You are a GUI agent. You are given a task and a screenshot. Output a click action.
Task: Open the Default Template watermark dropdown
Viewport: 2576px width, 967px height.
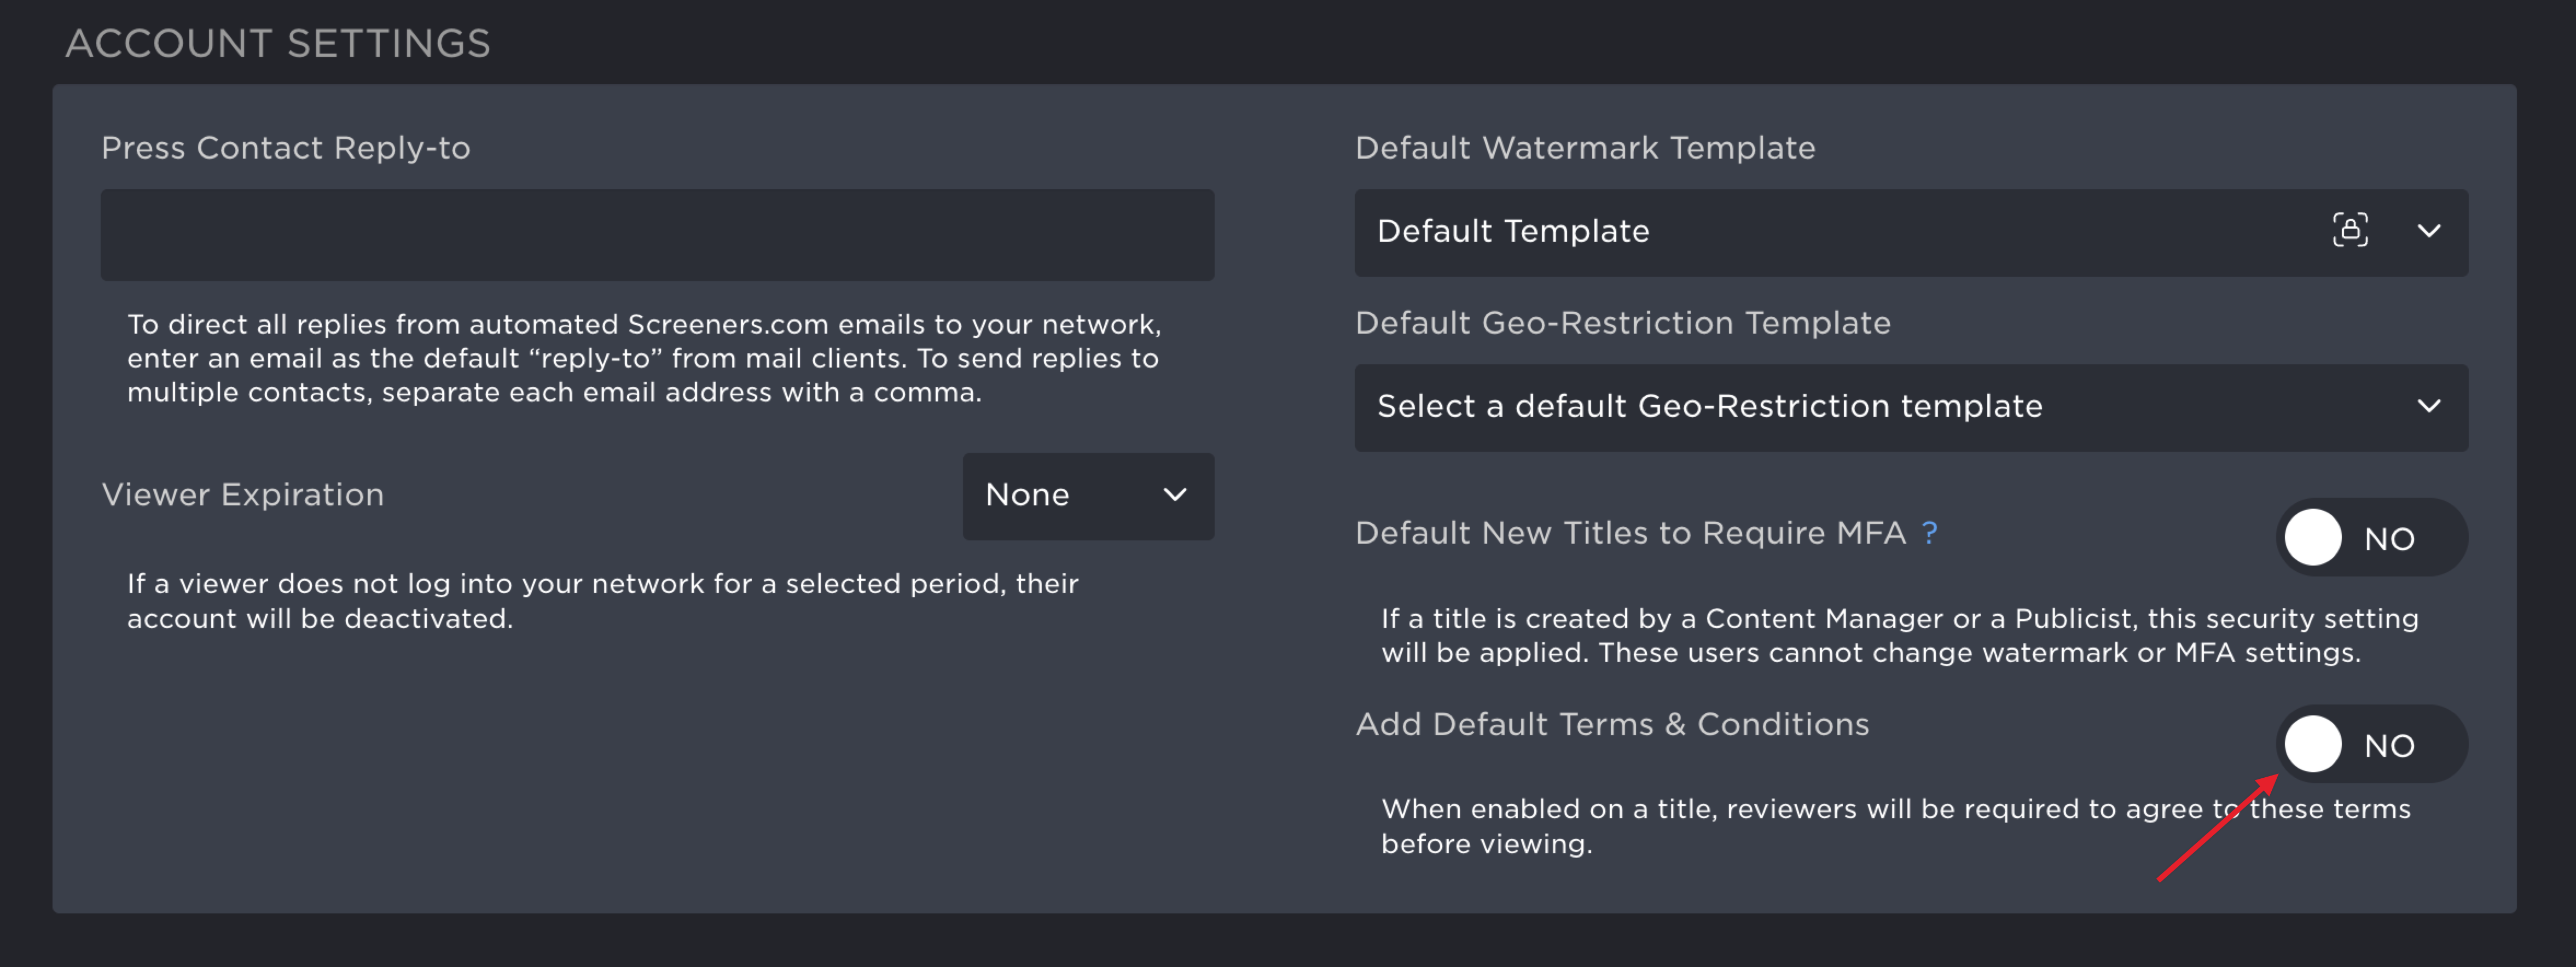1911,233
